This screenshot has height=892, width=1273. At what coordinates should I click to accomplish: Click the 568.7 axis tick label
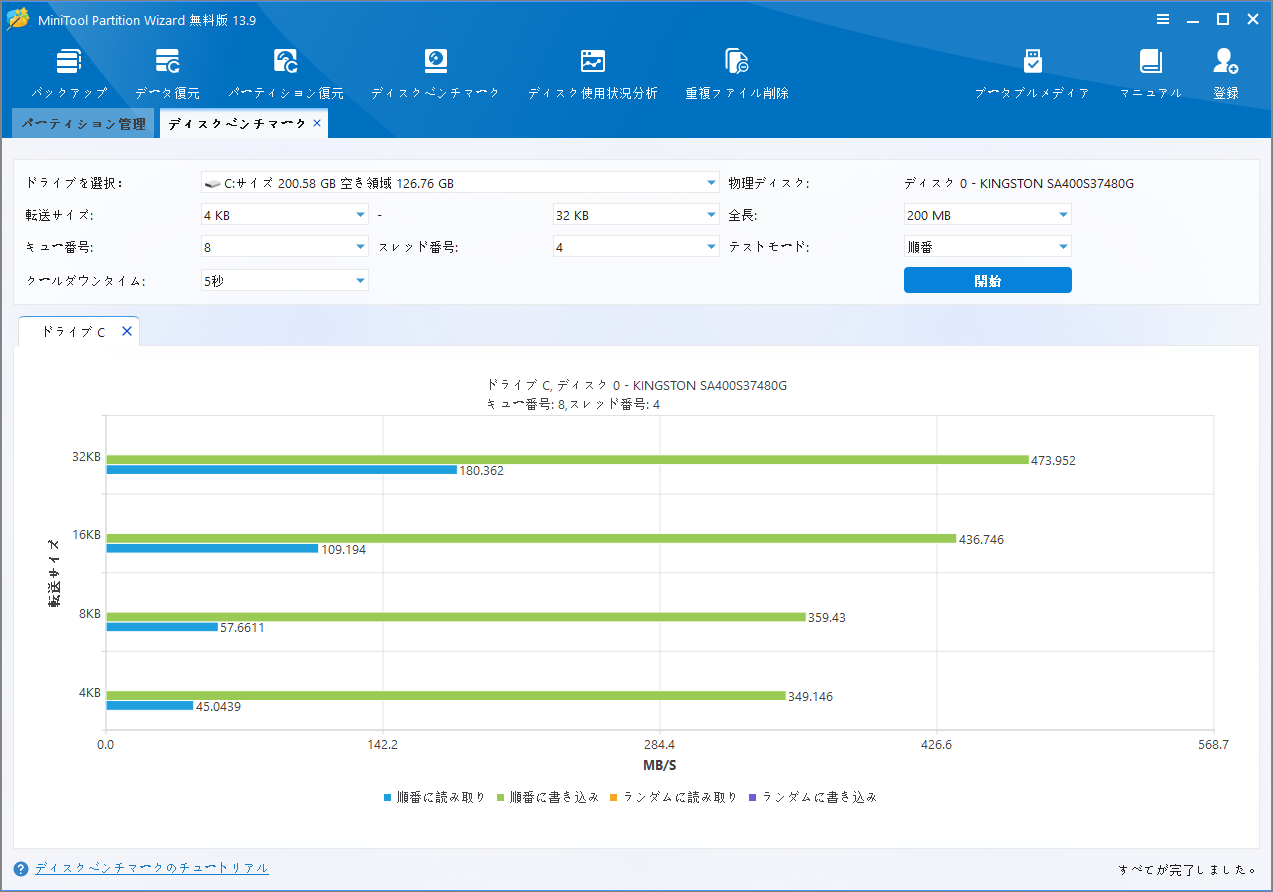click(x=1212, y=745)
